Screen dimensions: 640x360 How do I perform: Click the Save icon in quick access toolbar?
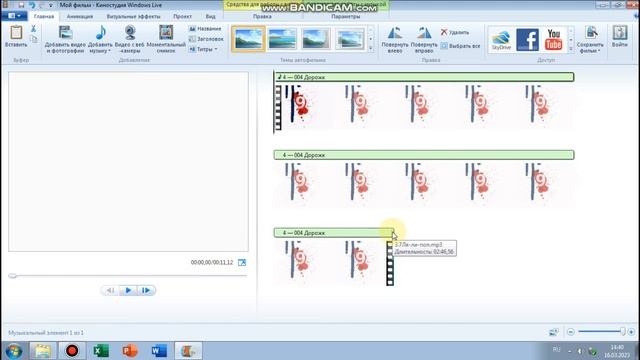pyautogui.click(x=21, y=5)
